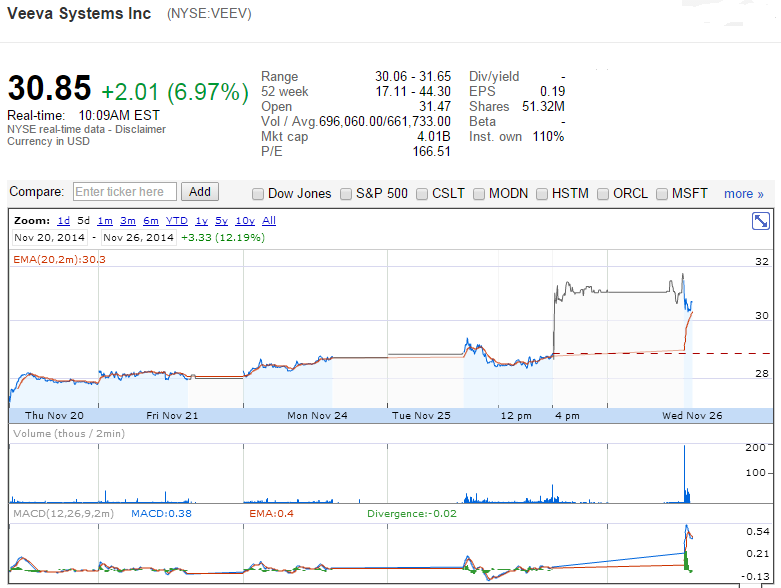The width and height of the screenshot is (781, 588).
Task: Click the EMA(20,2m):30.3 indicator label
Action: 59,259
